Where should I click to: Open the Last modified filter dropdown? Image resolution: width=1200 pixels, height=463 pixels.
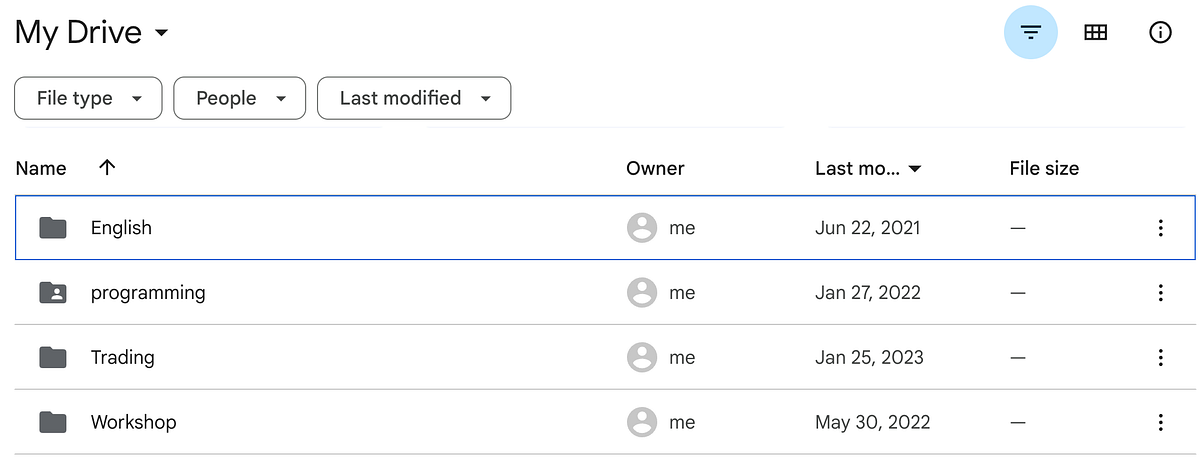click(414, 98)
